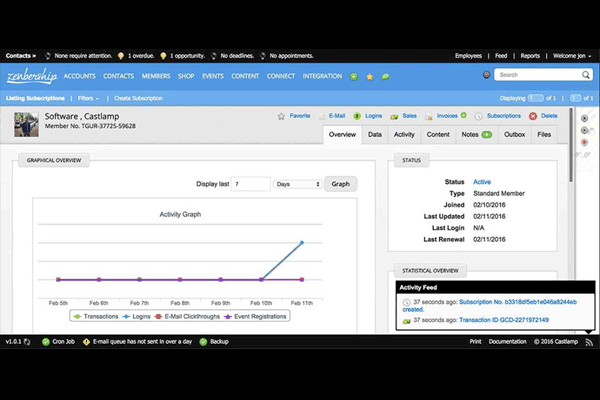Open the Days period dropdown
Image resolution: width=600 pixels, height=400 pixels.
click(299, 184)
